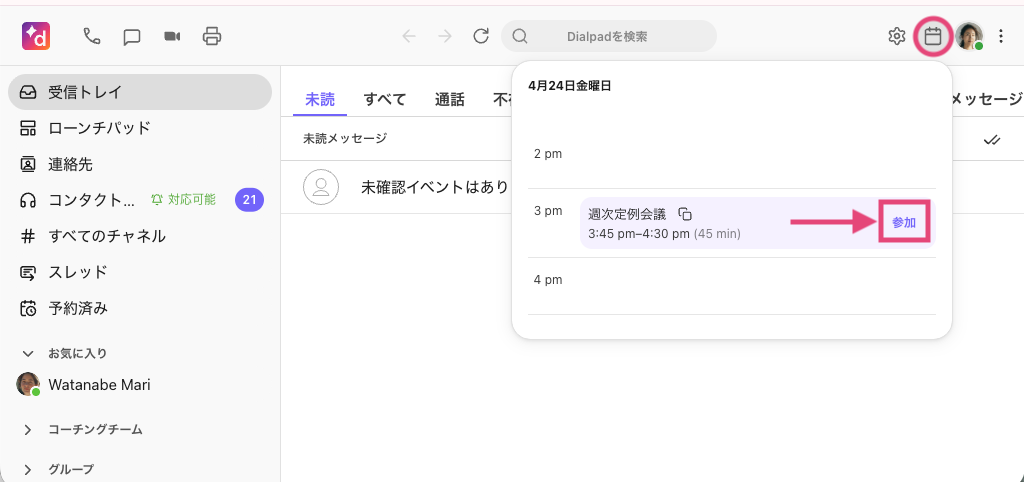
Task: Open スレッド in the sidebar
Action: [140, 272]
